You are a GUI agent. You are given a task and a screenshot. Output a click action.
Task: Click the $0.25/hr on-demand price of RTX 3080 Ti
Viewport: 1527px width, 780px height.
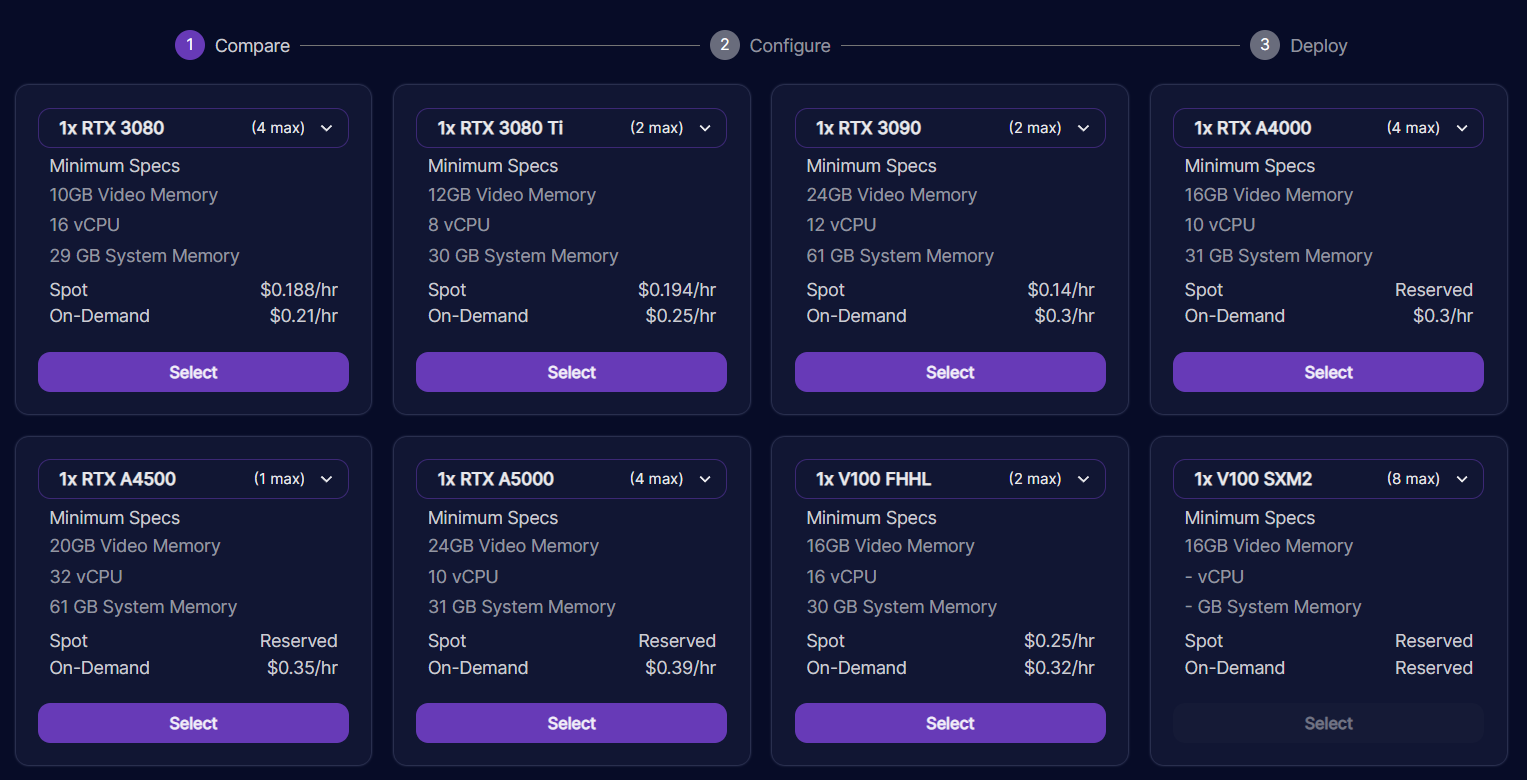click(681, 316)
